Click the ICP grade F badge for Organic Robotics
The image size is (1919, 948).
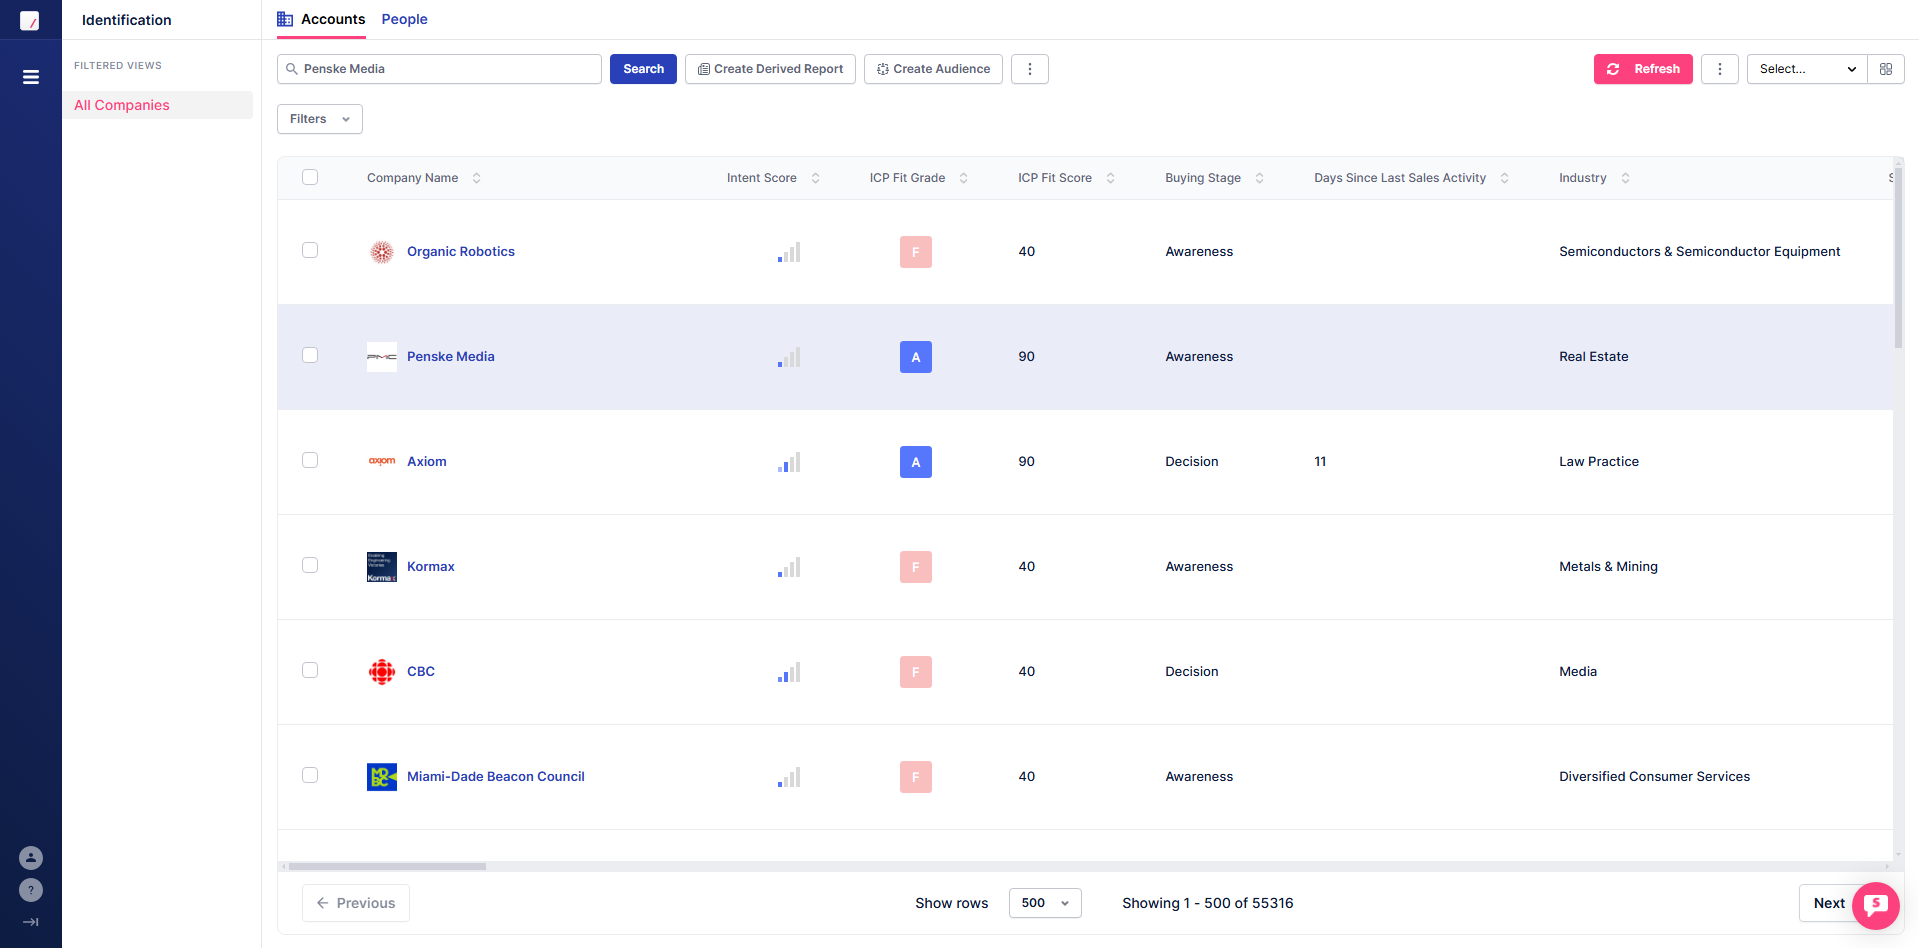coord(916,252)
